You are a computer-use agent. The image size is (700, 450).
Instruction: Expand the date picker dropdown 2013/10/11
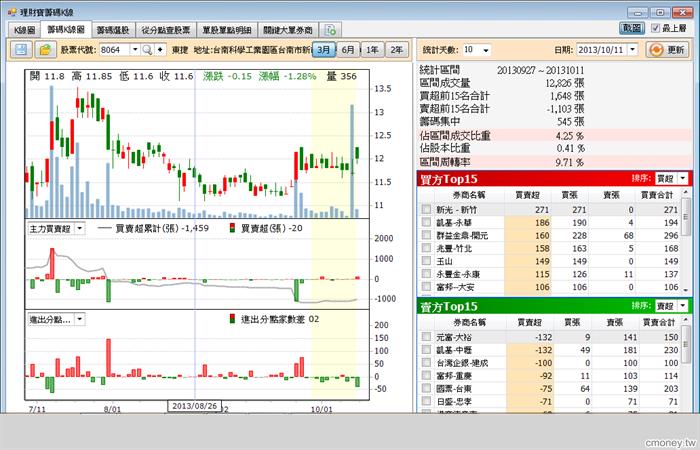(633, 50)
